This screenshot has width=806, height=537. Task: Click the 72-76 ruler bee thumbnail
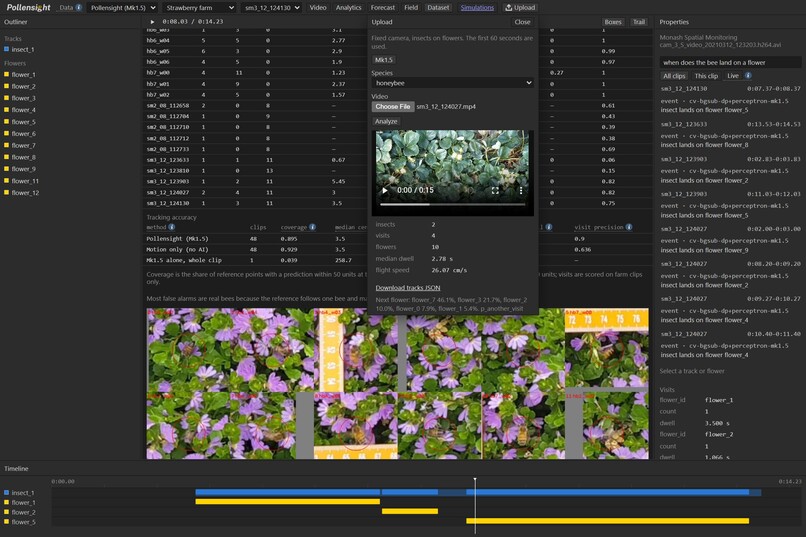click(607, 348)
